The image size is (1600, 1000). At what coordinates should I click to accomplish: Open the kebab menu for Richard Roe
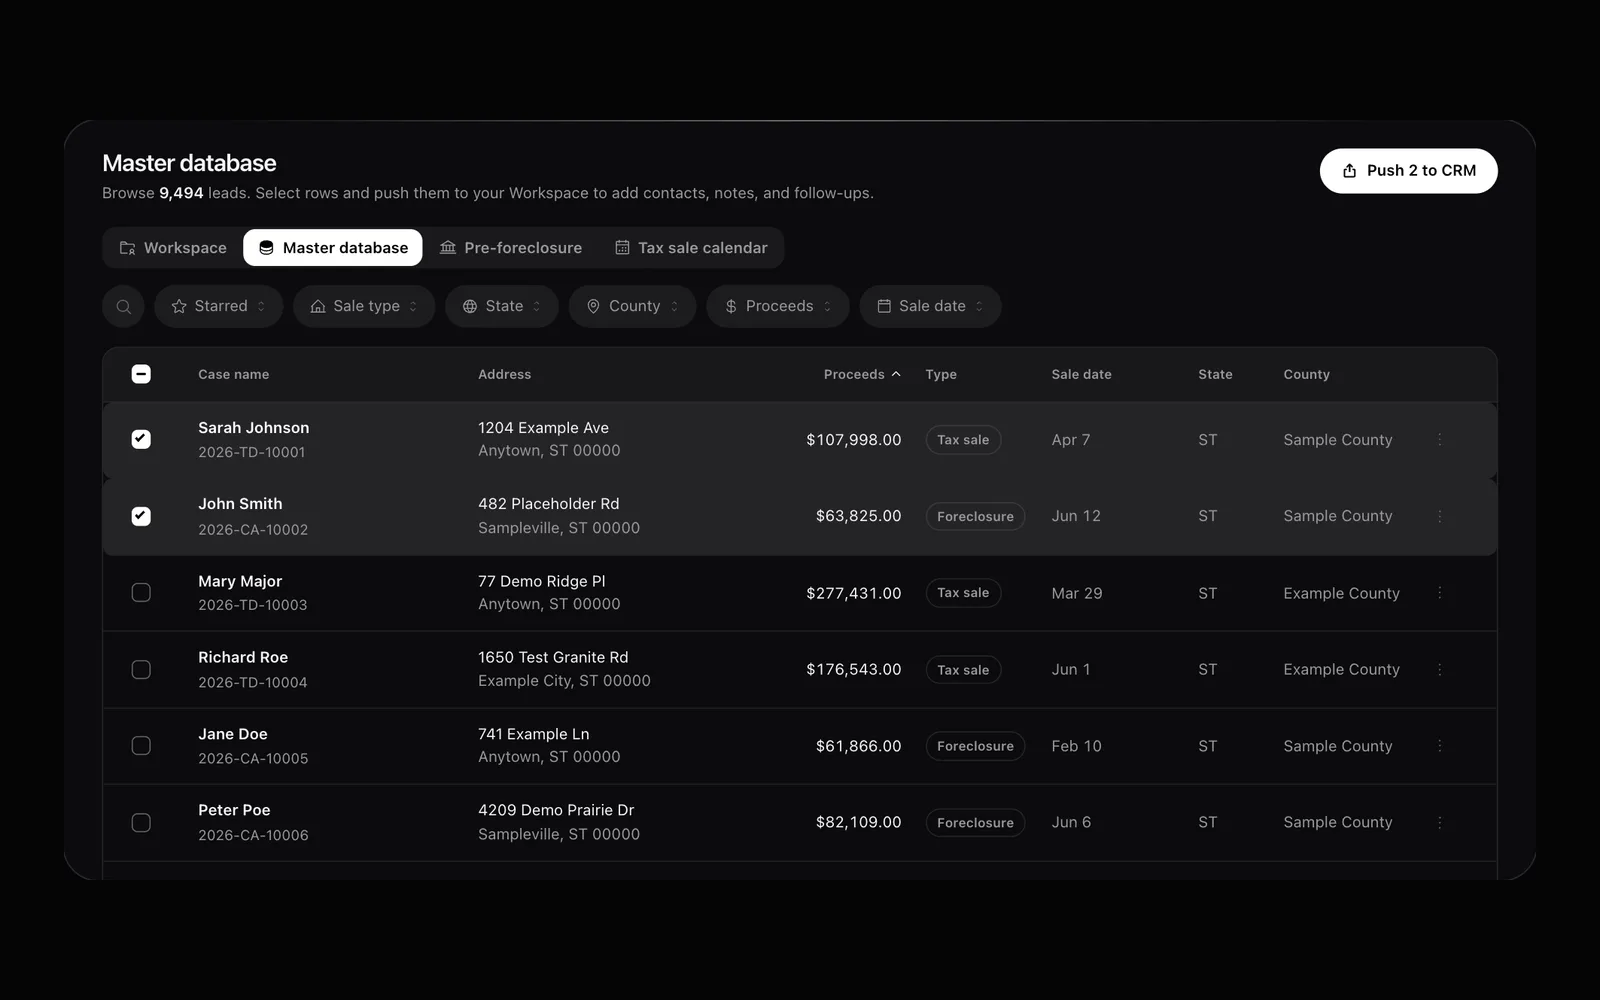point(1440,670)
